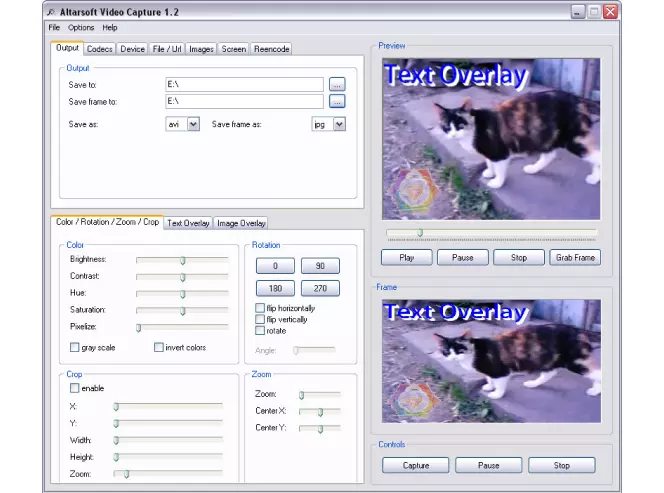
Task: Select the Color / Rotation / Zoom / Crop tab
Action: tap(107, 222)
